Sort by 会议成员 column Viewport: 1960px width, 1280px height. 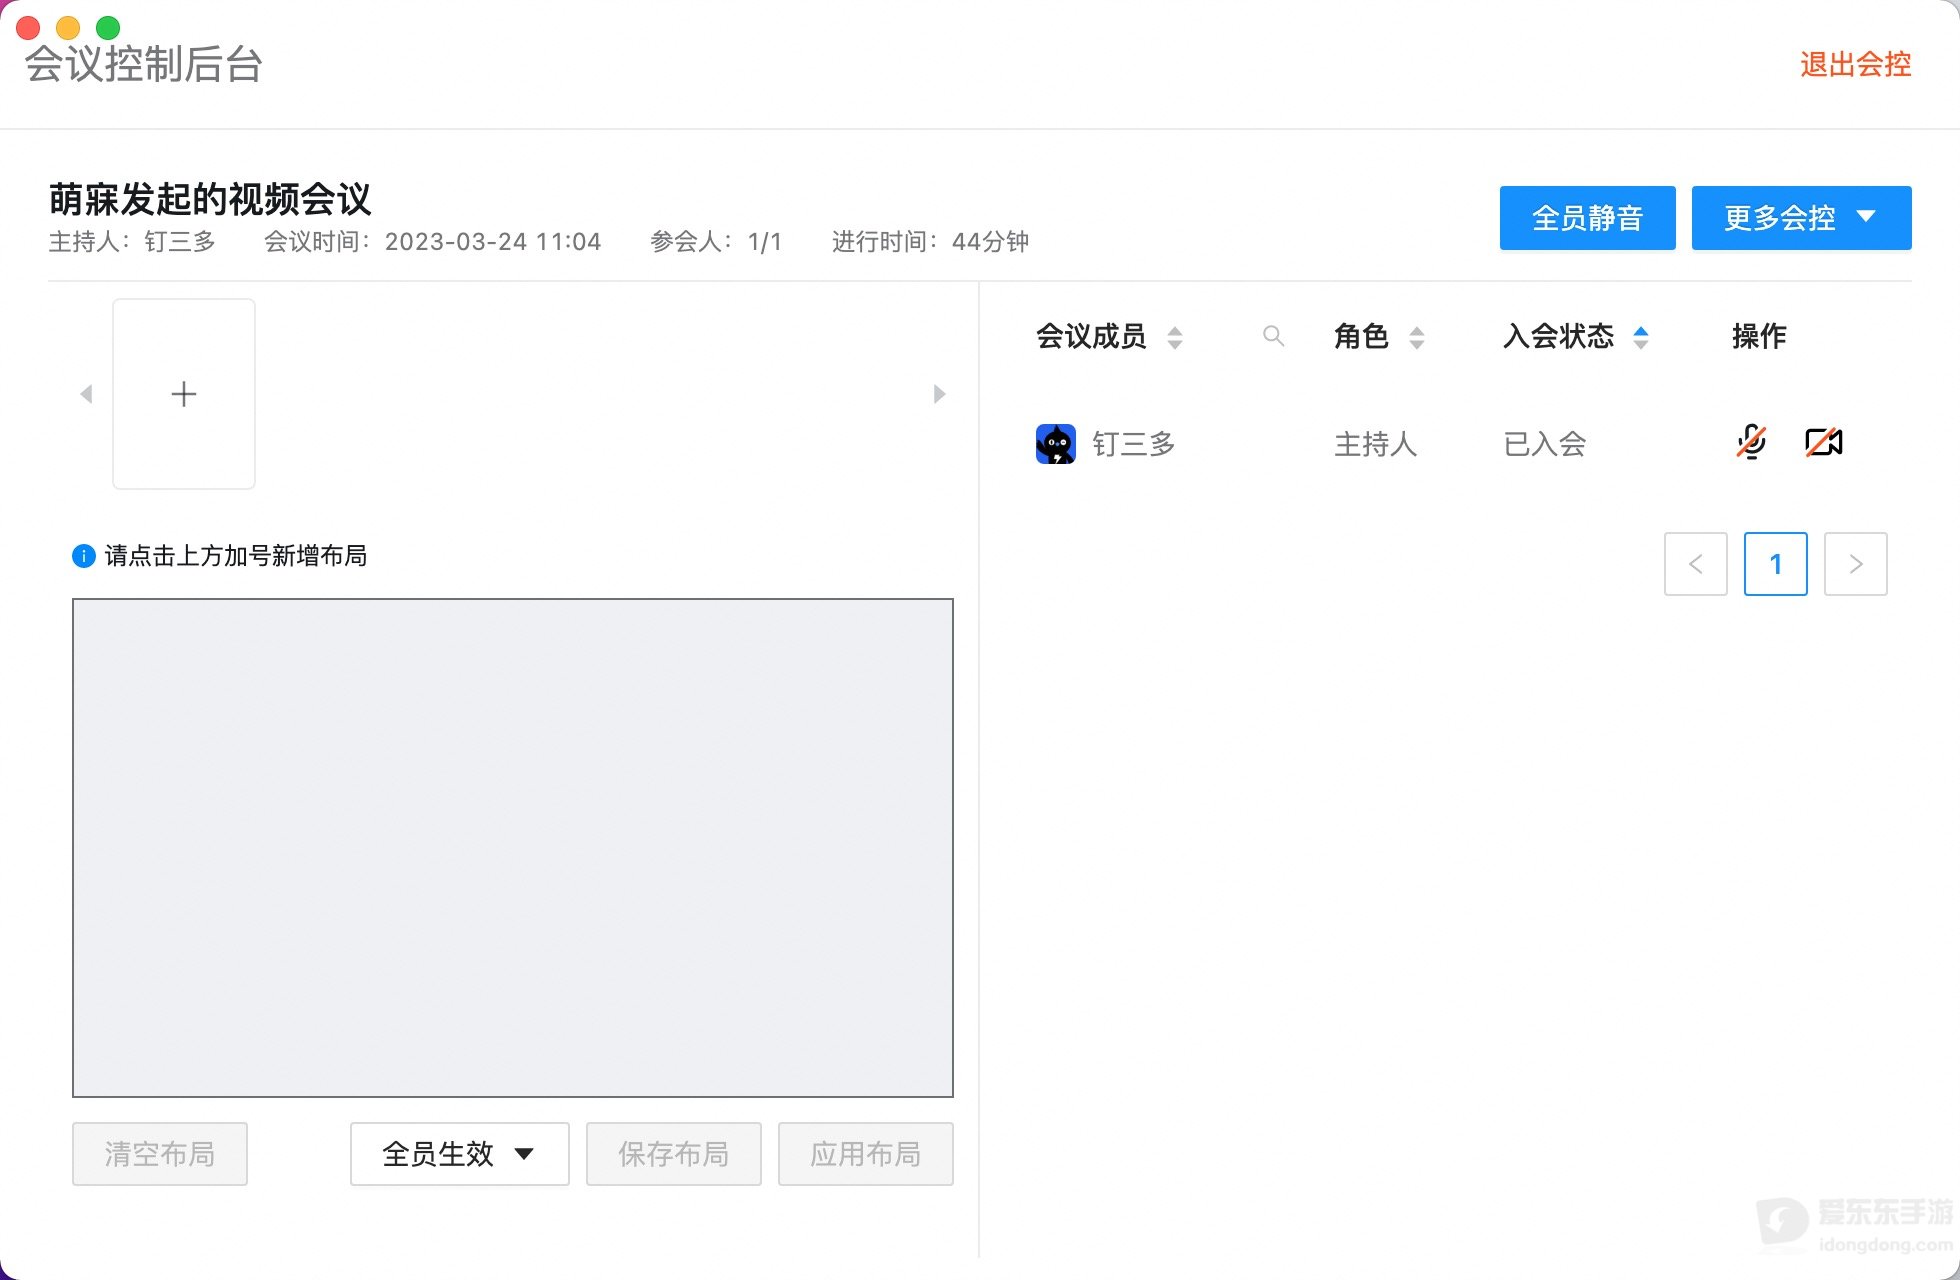tap(1175, 337)
